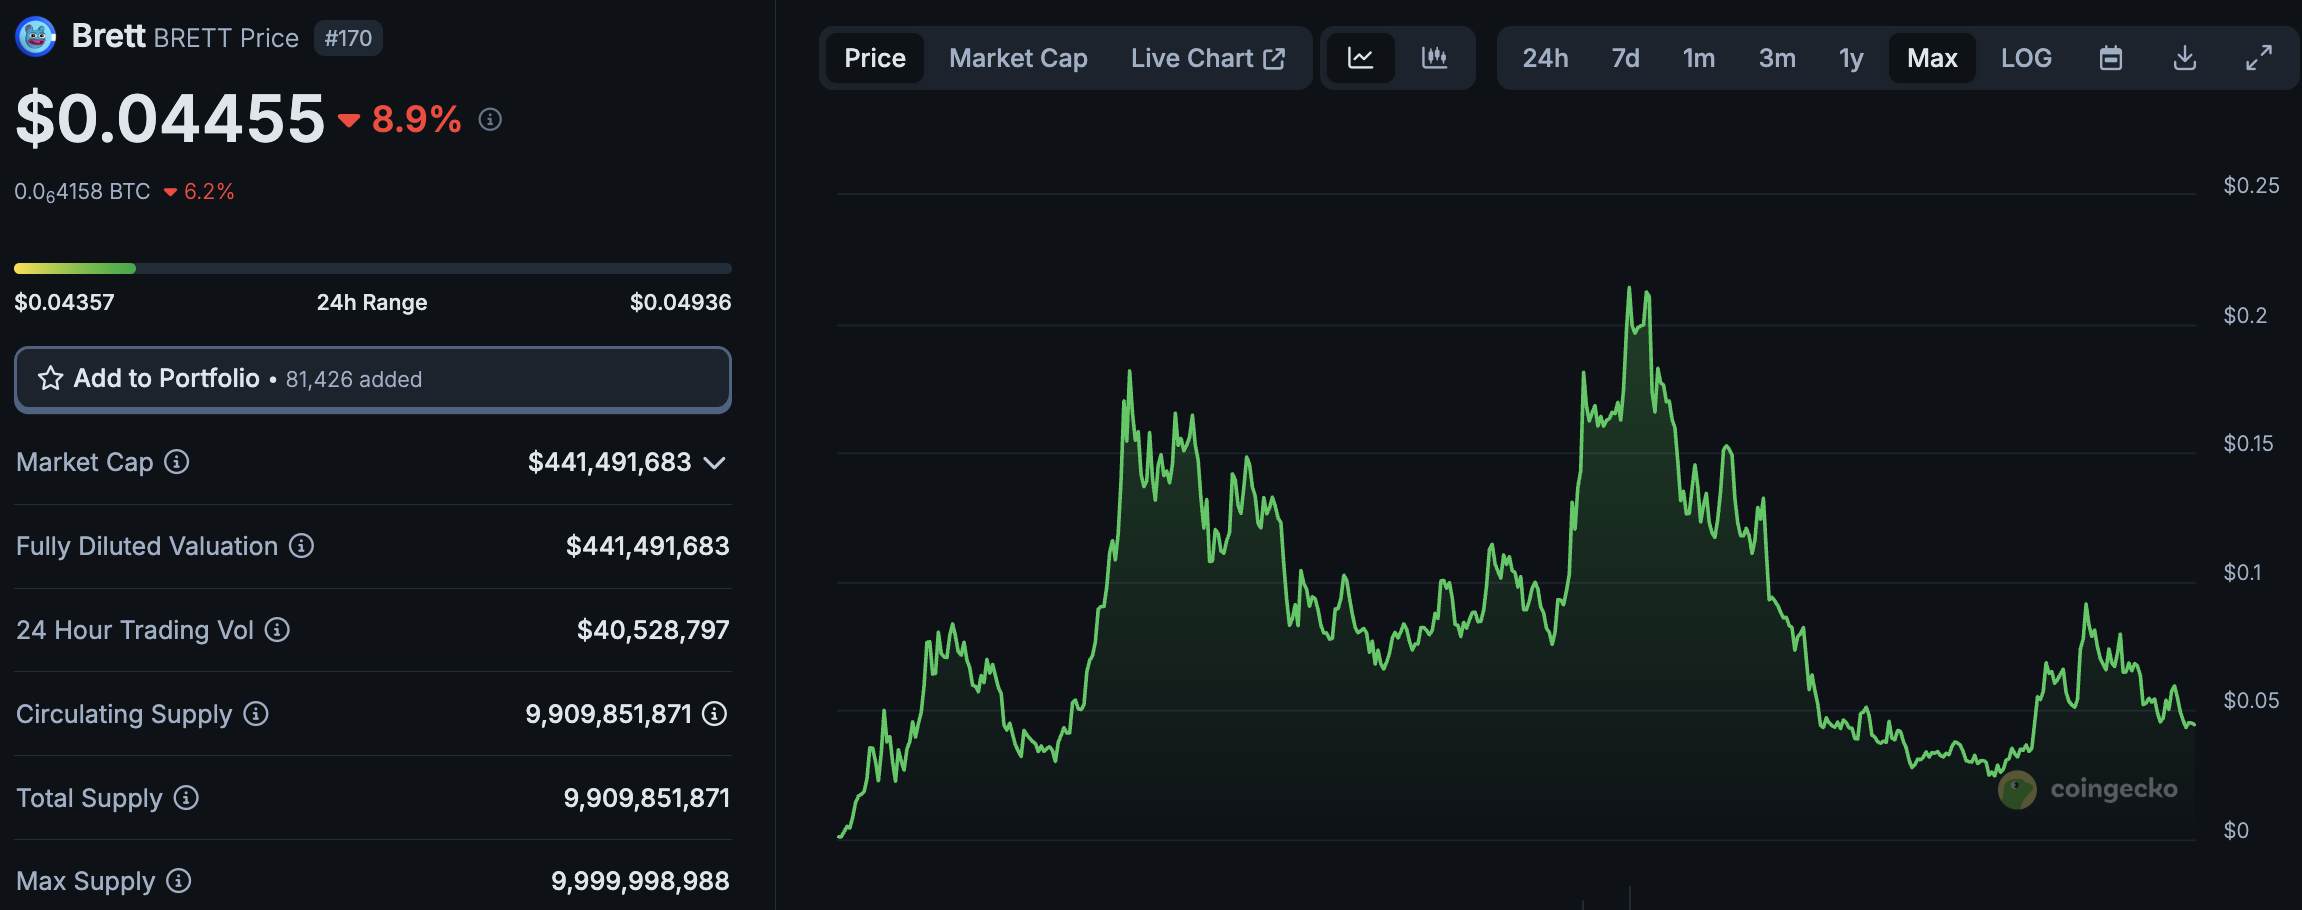This screenshot has width=2302, height=910.
Task: Set chart range to Max
Action: [x=1932, y=58]
